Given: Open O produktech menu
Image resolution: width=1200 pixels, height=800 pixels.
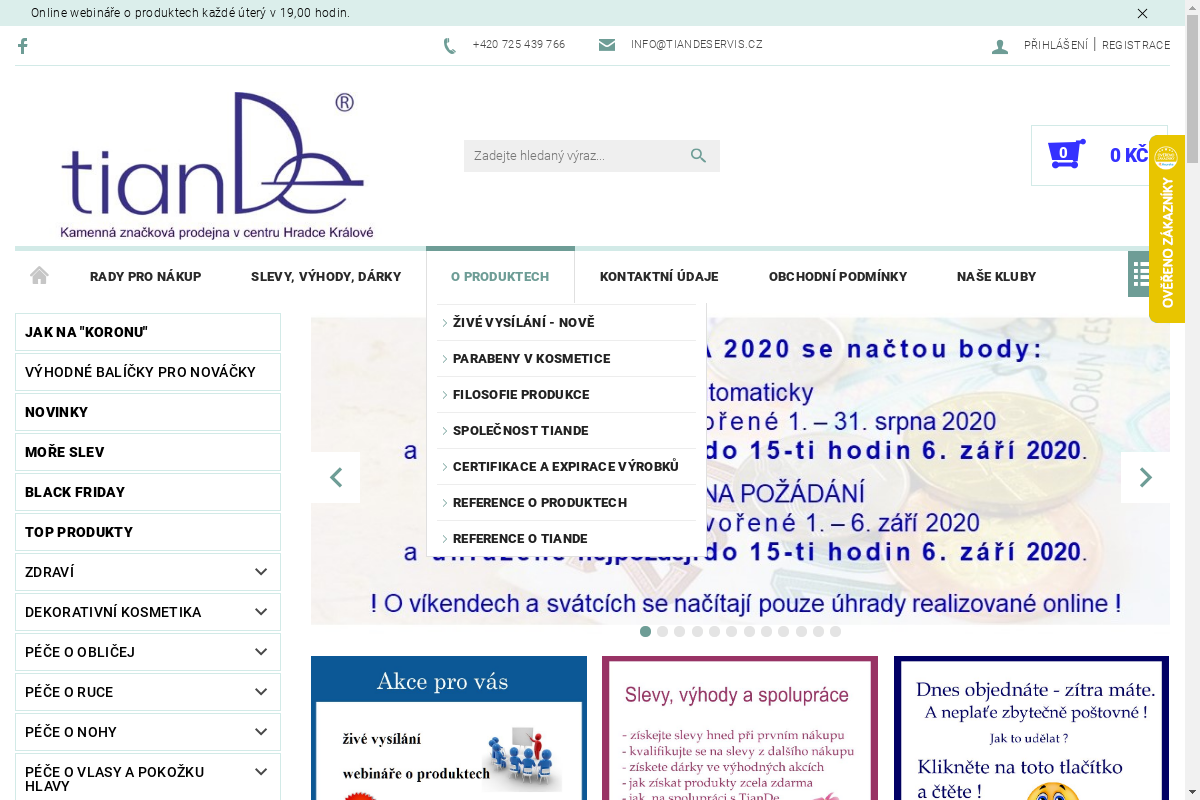Looking at the screenshot, I should (x=500, y=277).
